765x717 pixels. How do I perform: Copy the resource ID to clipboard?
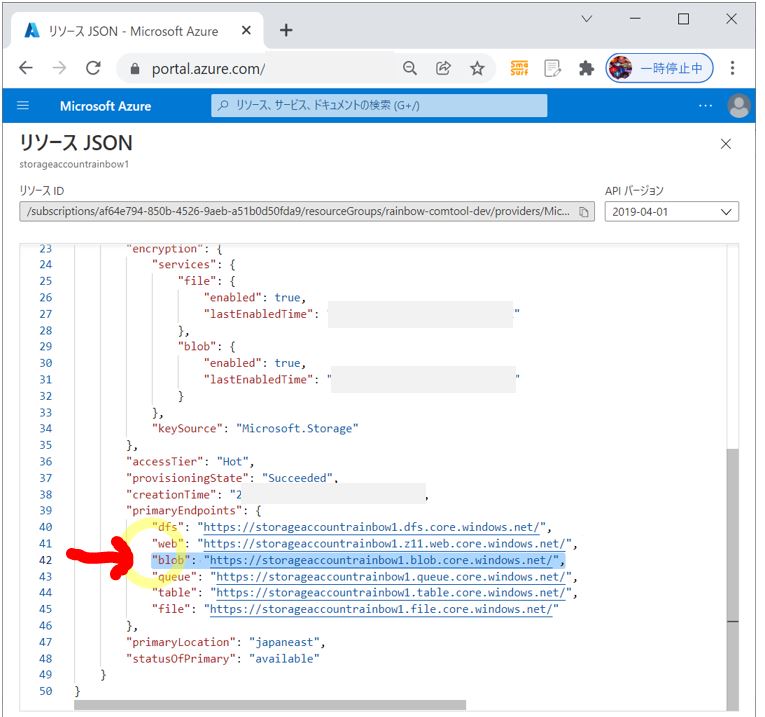click(x=584, y=212)
